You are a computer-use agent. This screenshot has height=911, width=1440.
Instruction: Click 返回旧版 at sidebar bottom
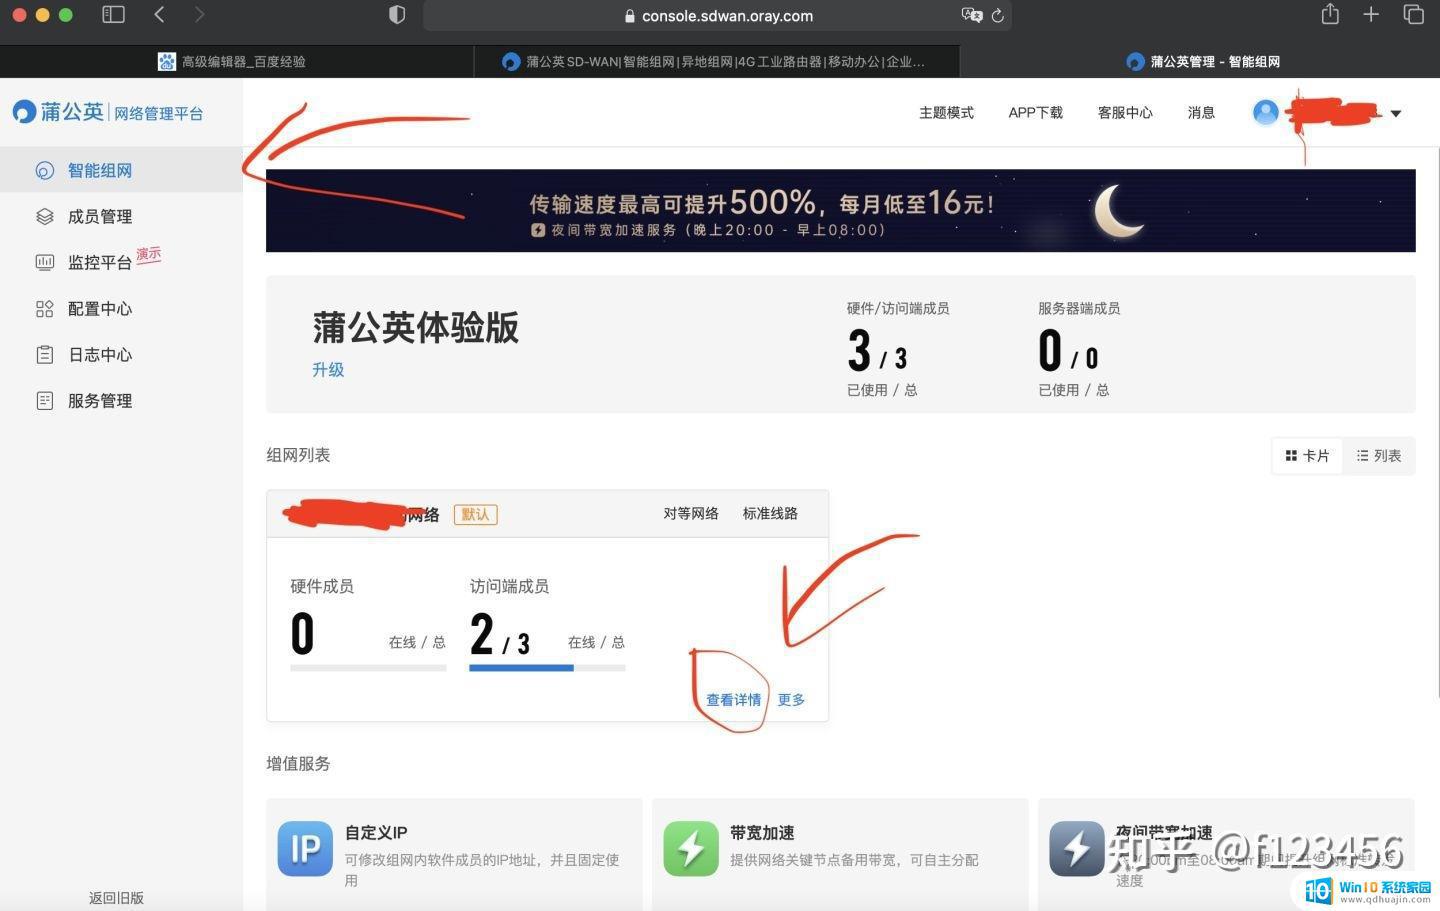(116, 898)
